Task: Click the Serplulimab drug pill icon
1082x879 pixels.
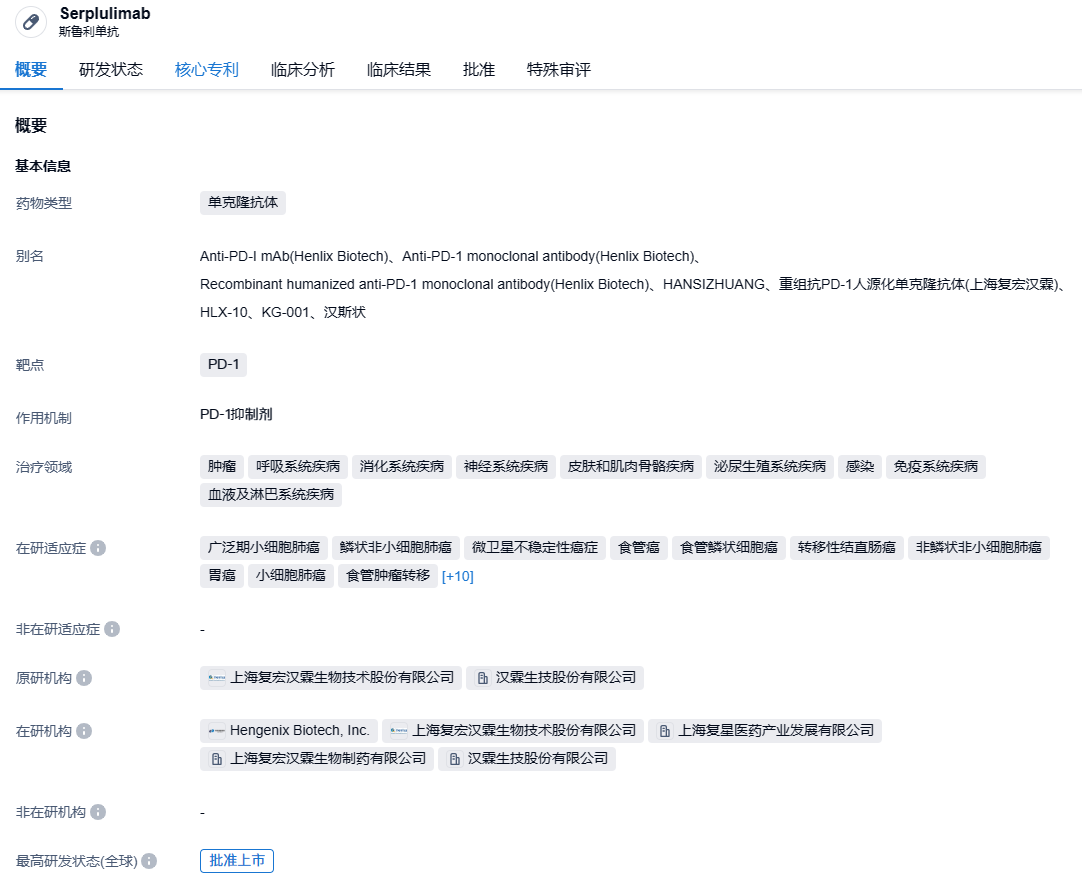Action: pyautogui.click(x=31, y=22)
